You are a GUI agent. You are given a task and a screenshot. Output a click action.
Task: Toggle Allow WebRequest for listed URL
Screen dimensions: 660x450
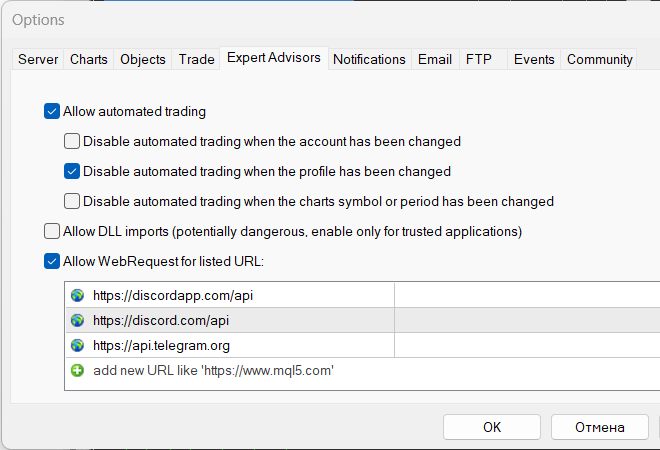(52, 261)
